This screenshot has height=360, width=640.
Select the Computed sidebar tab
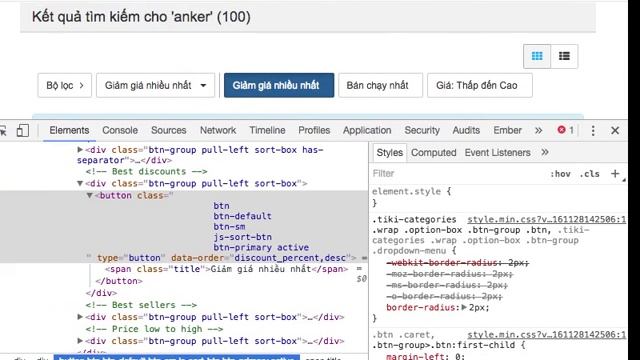click(x=433, y=153)
